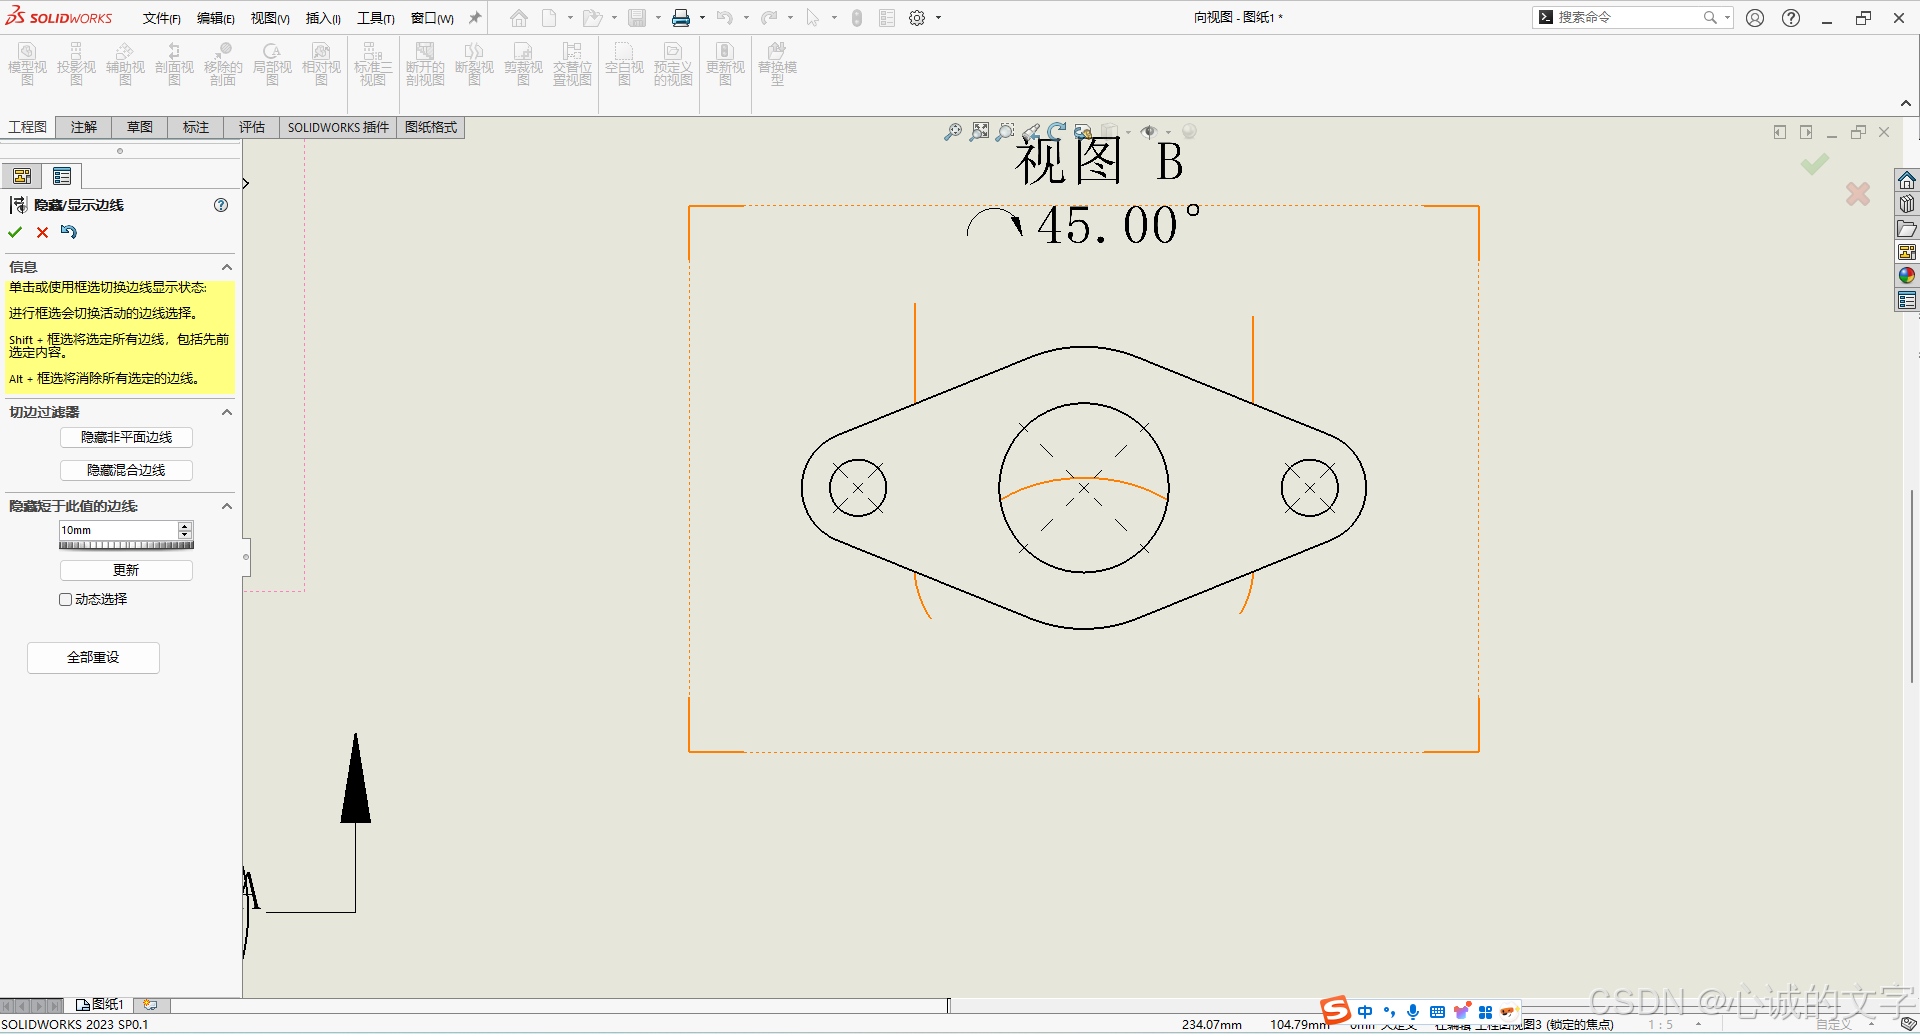Click the 隐藏混合边线 button
The height and width of the screenshot is (1034, 1920).
(126, 471)
